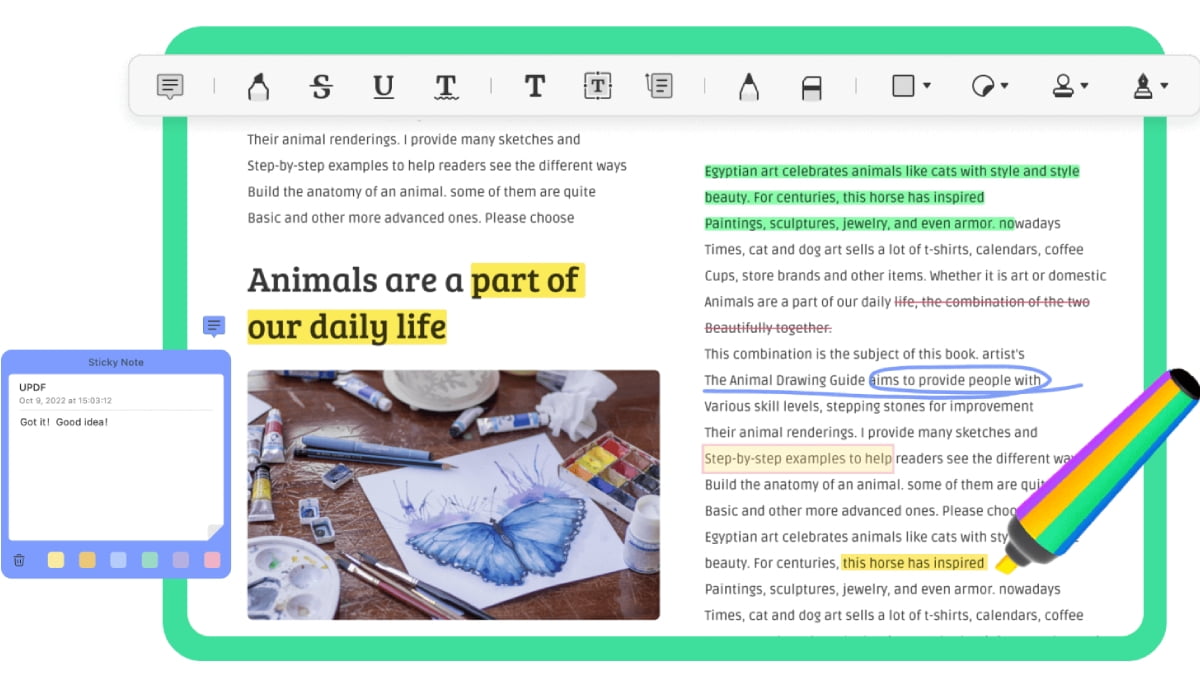The width and height of the screenshot is (1200, 675).
Task: Select the Pencil drawing tool
Action: tap(748, 87)
